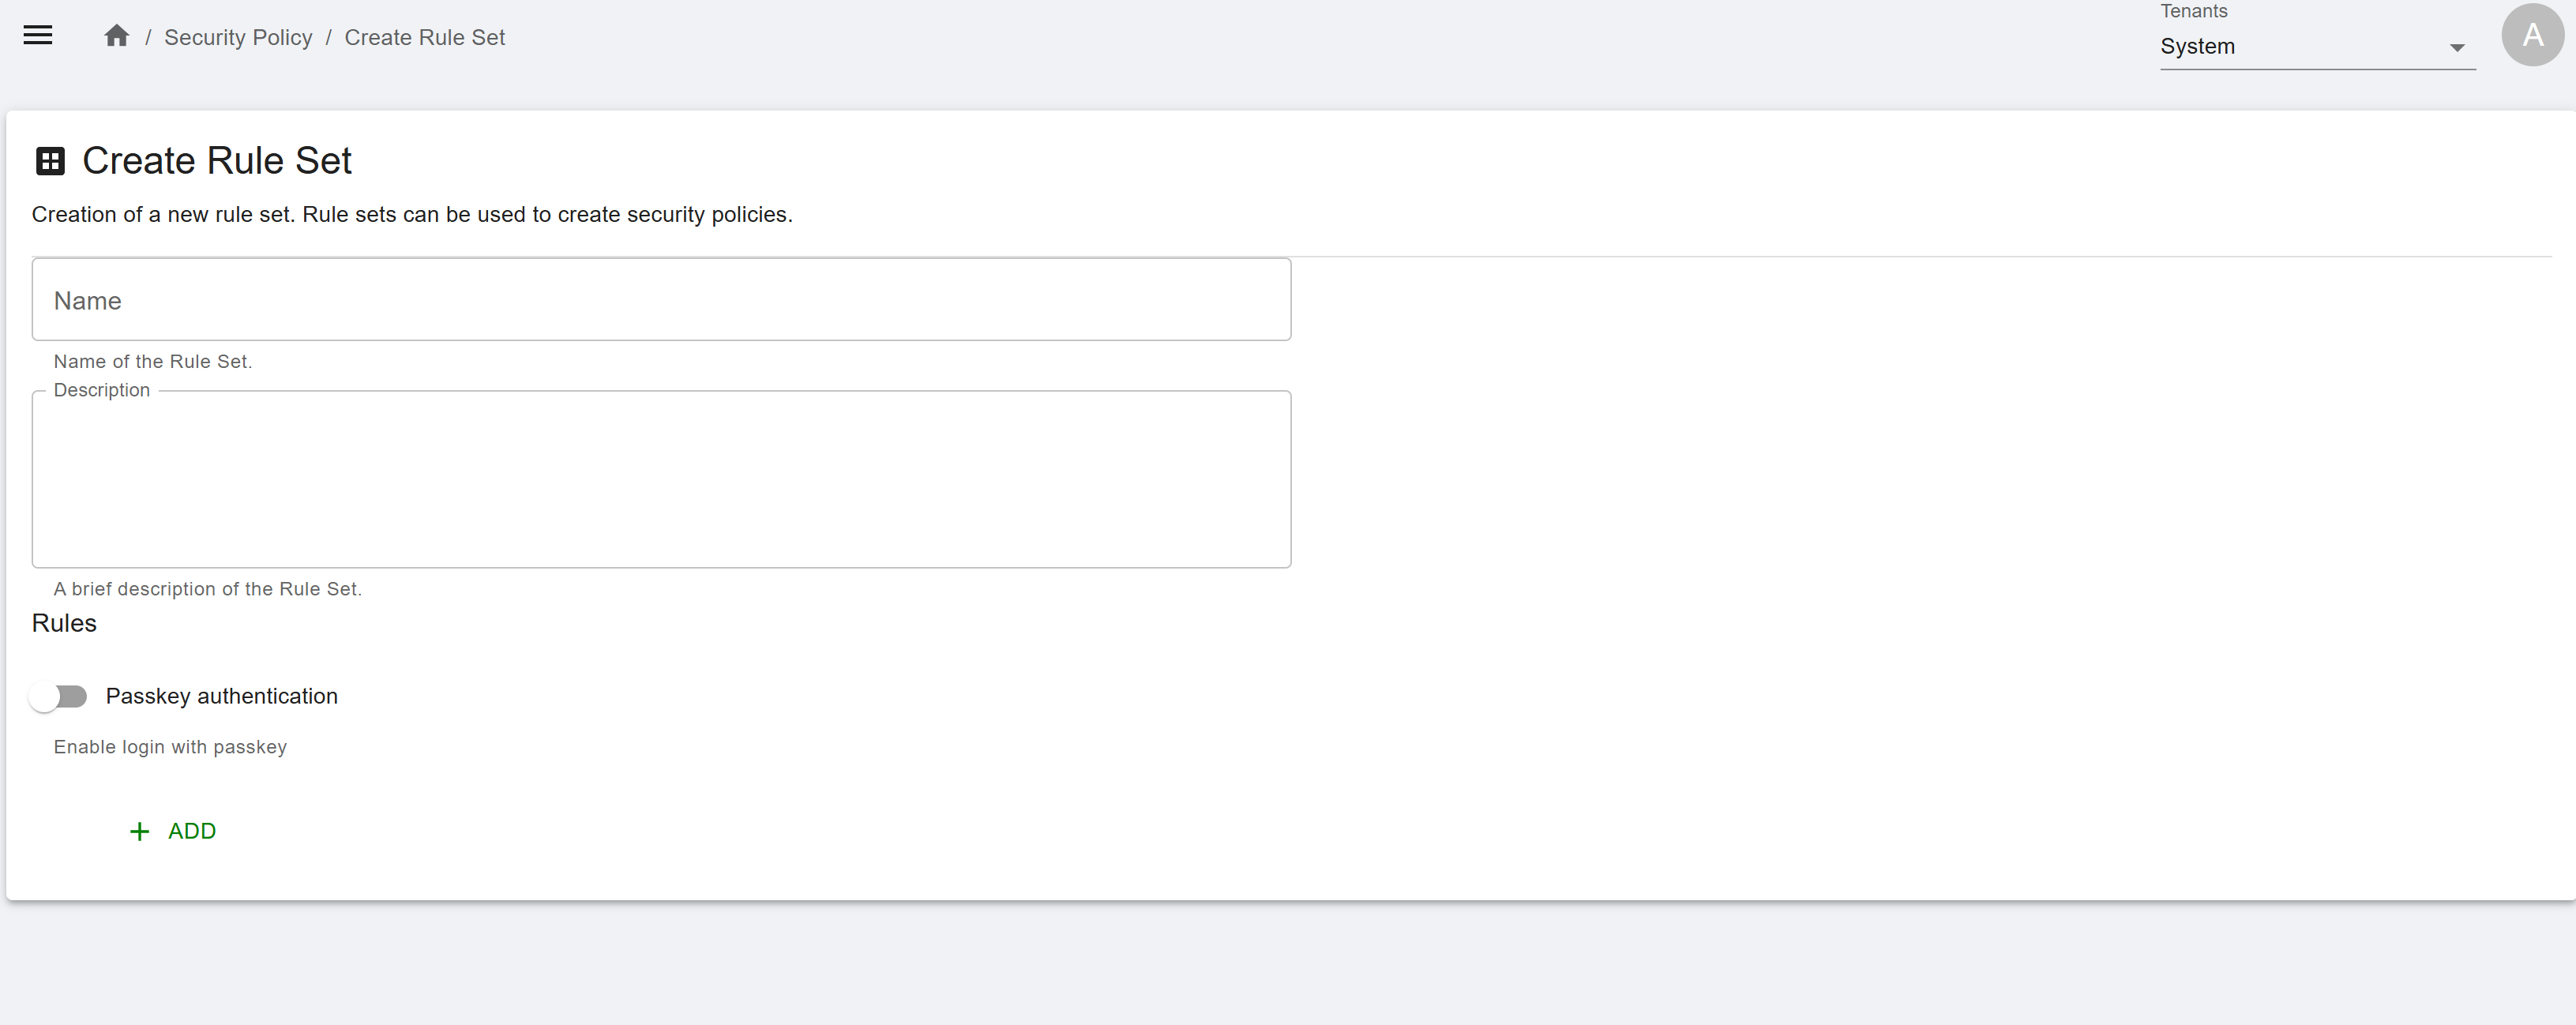Click the "Enable login with passkey" hint text

click(x=170, y=747)
